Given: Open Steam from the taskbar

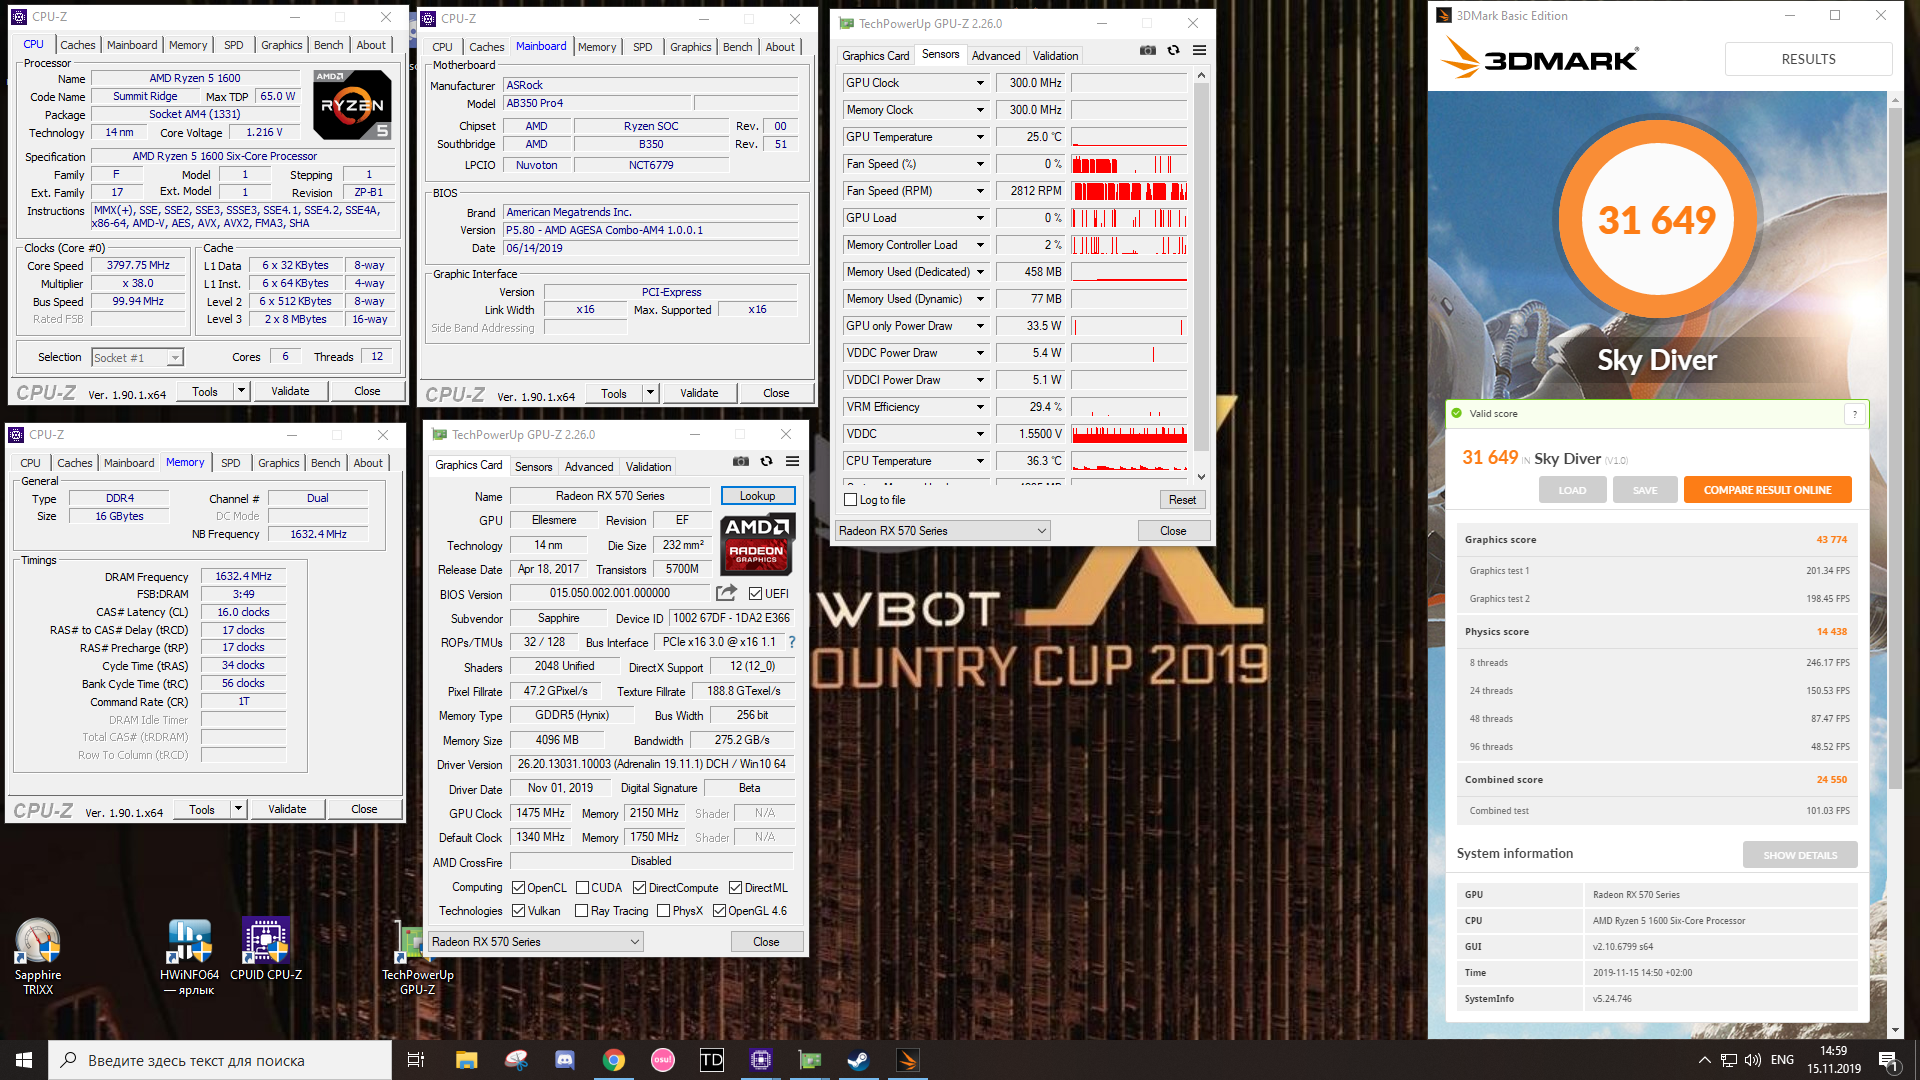Looking at the screenshot, I should click(x=859, y=1060).
